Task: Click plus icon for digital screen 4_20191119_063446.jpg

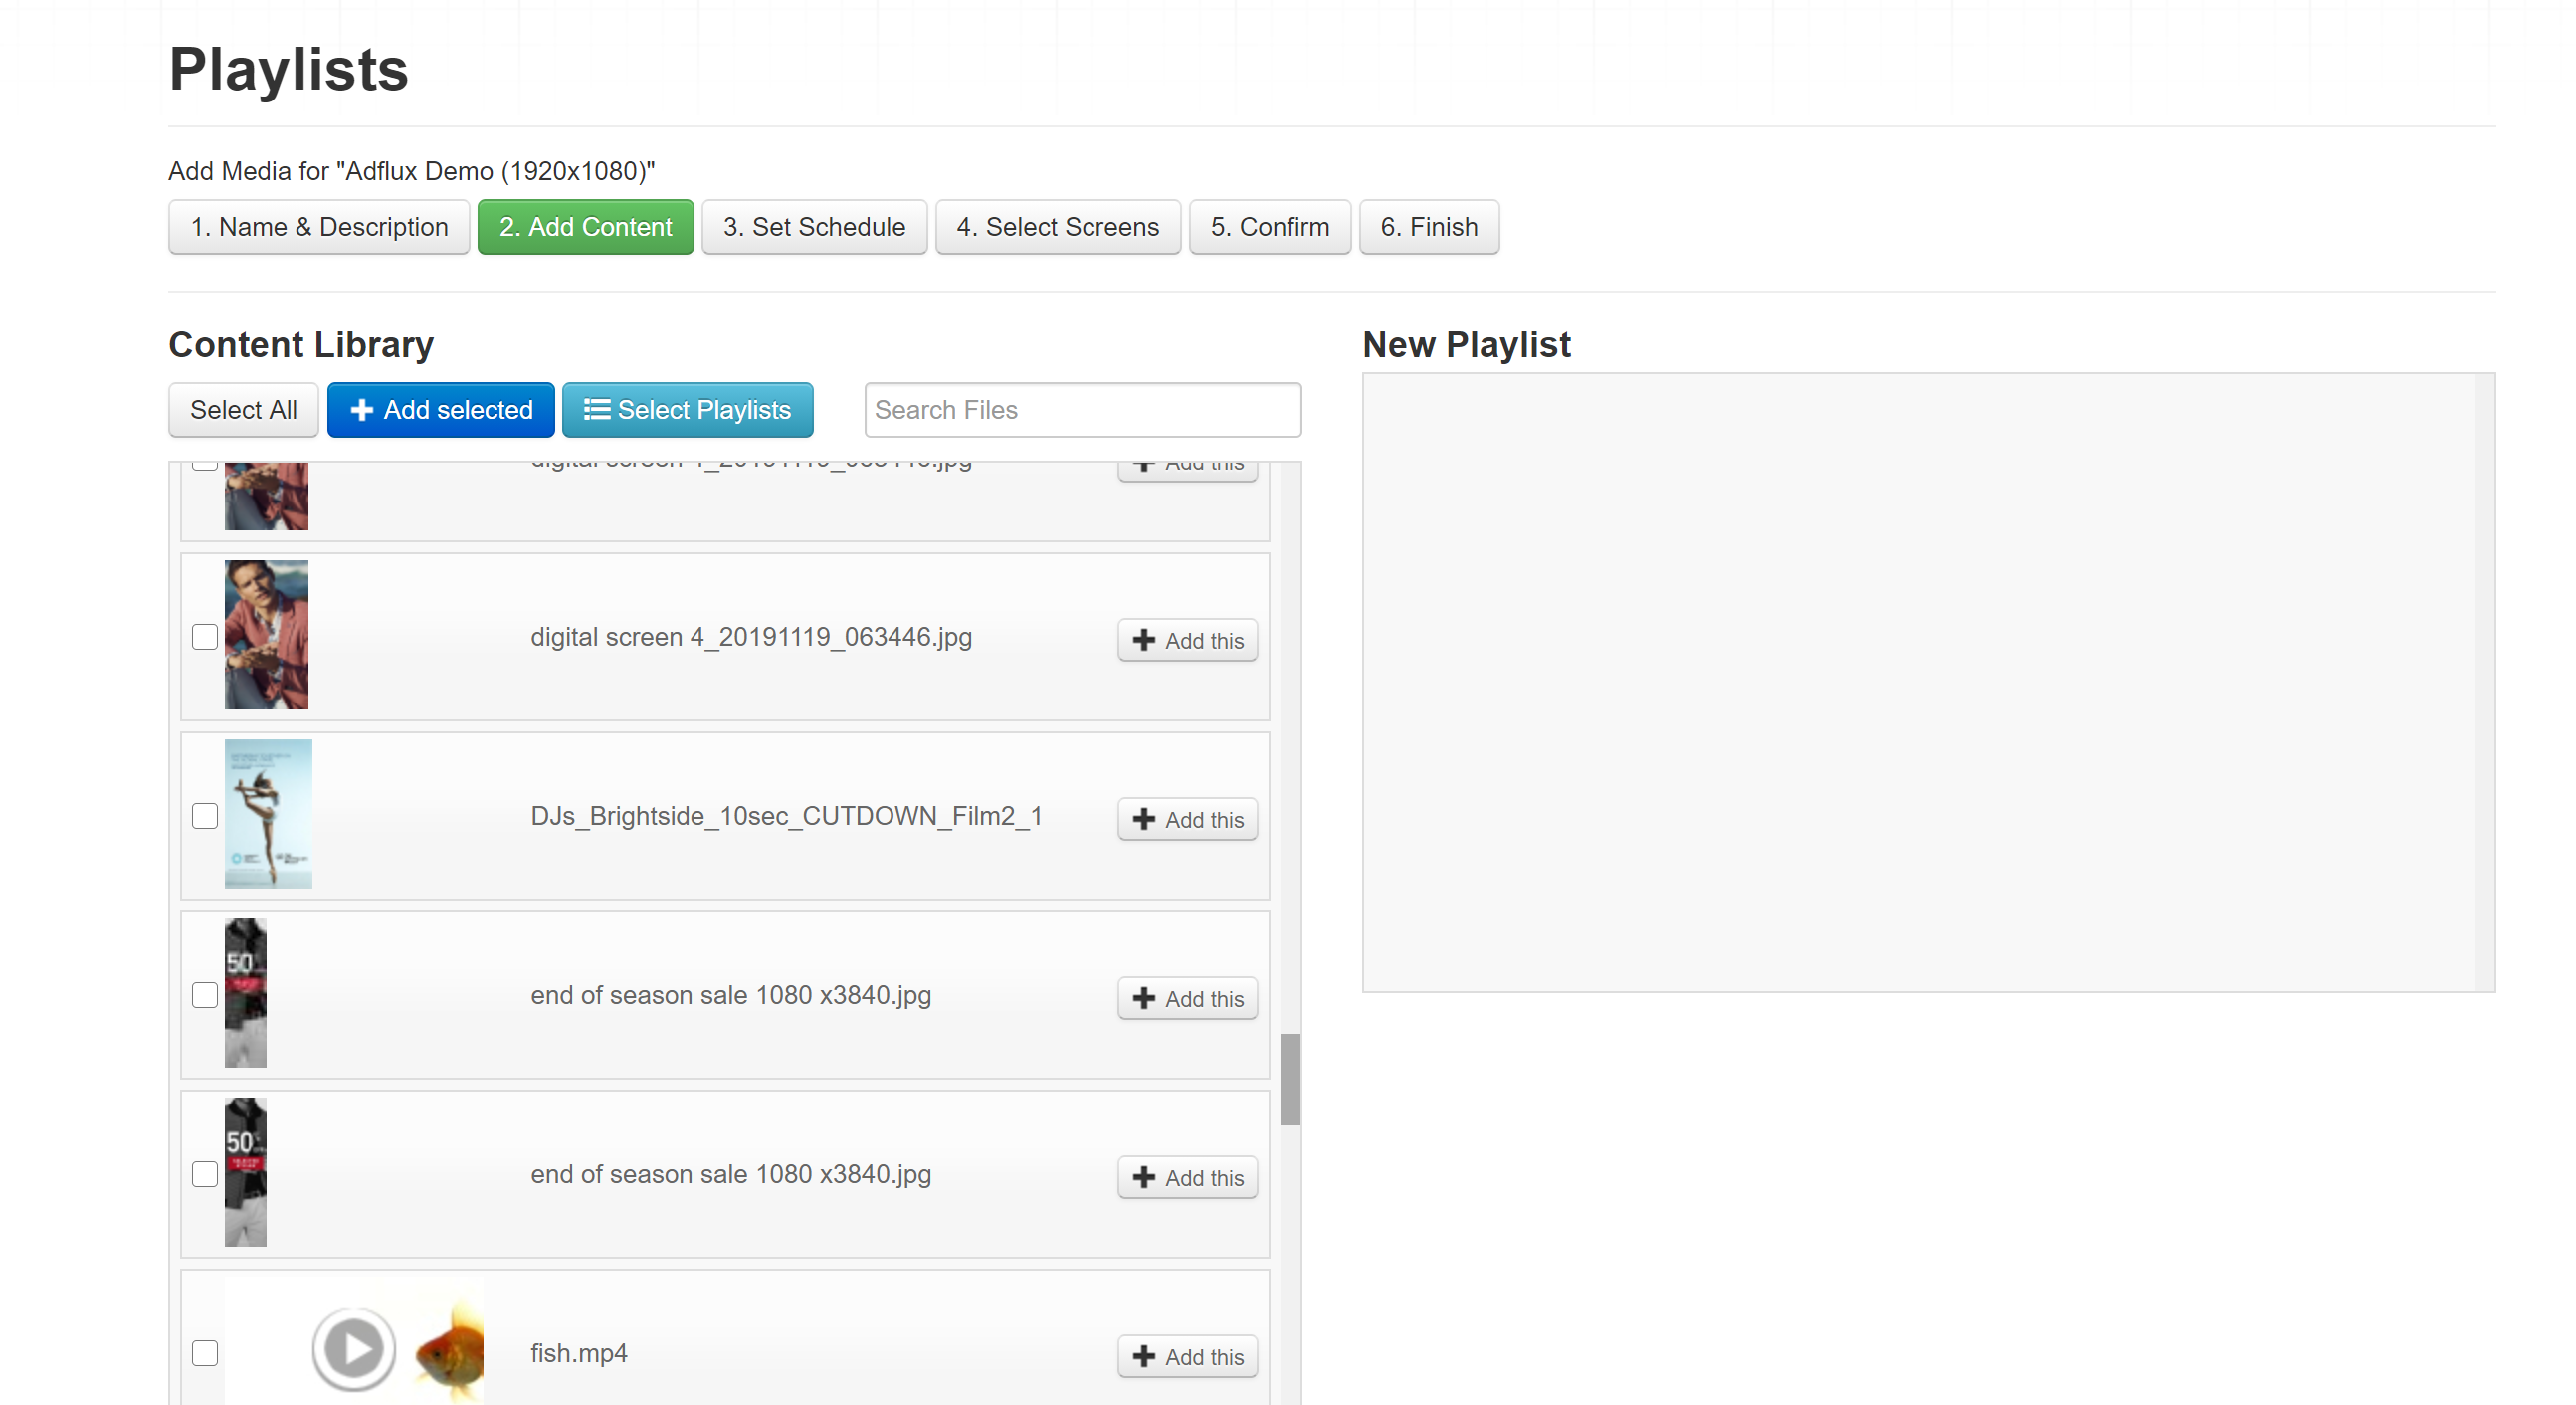Action: click(1144, 640)
